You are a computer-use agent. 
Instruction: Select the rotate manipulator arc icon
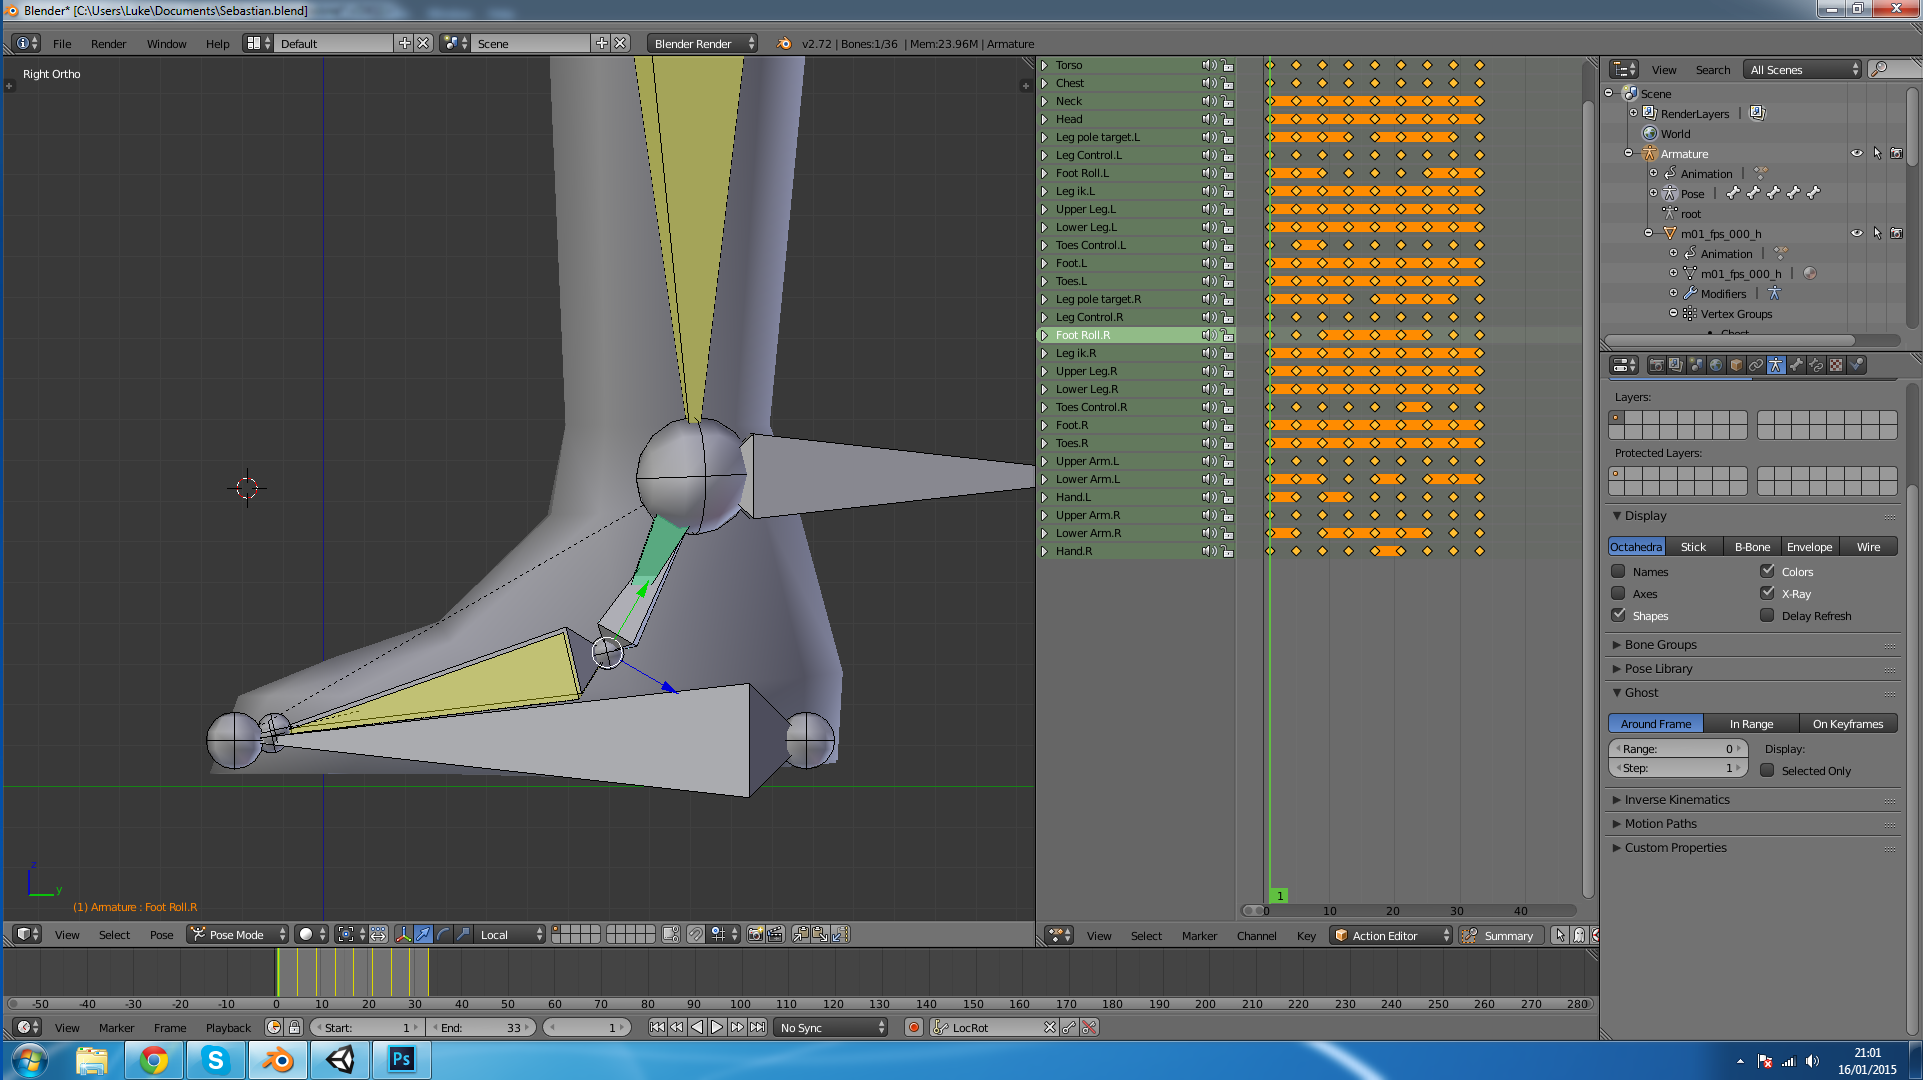tap(443, 934)
